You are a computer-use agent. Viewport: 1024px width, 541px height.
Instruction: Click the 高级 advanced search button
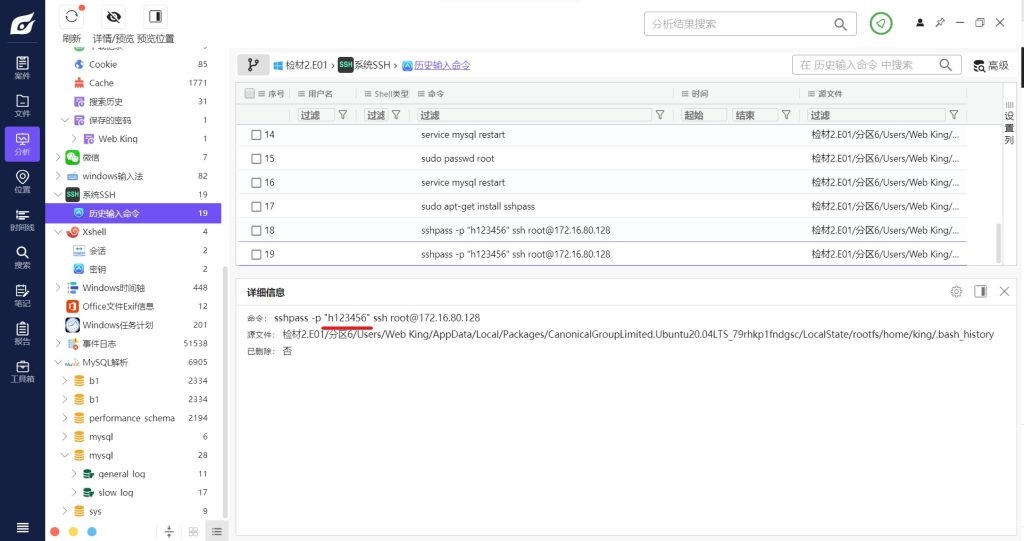[x=990, y=65]
